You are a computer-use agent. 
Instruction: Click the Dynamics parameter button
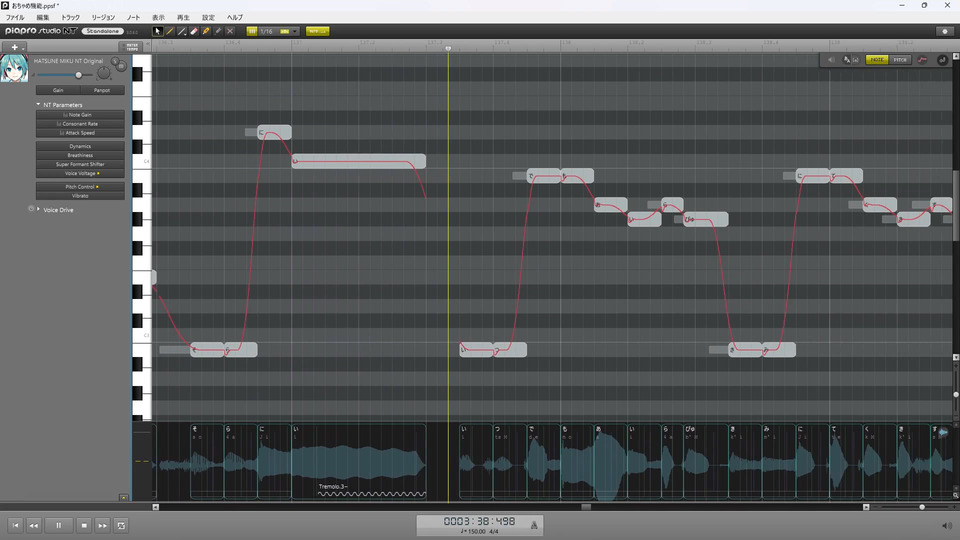80,146
